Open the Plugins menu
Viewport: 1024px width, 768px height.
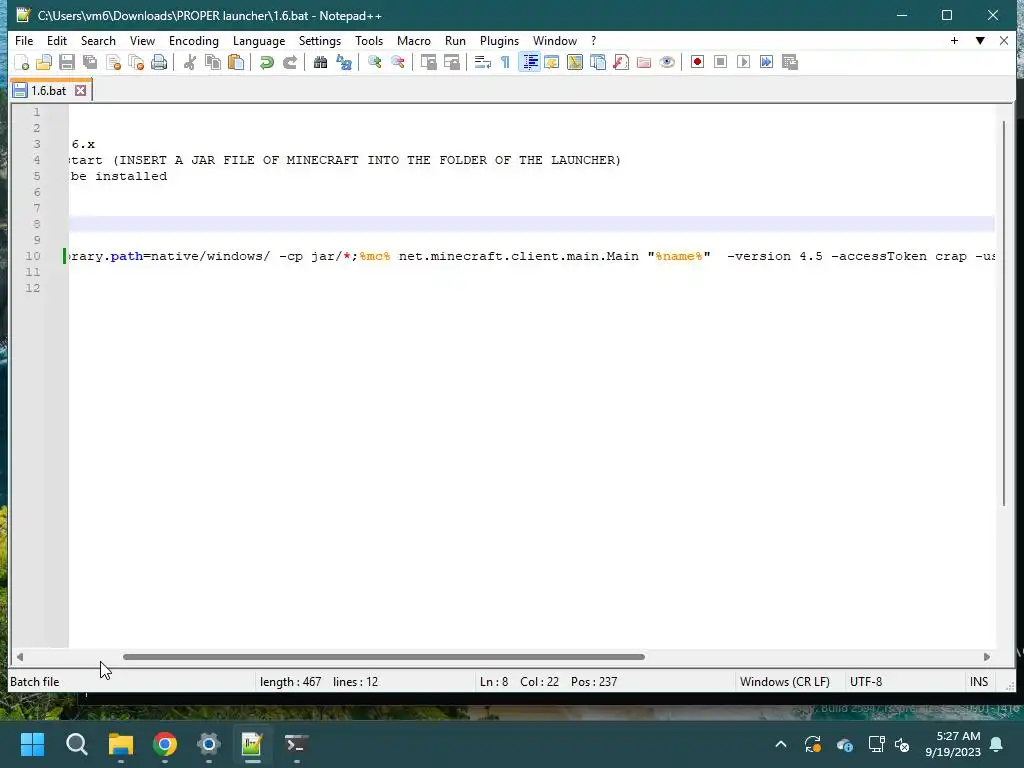(499, 40)
